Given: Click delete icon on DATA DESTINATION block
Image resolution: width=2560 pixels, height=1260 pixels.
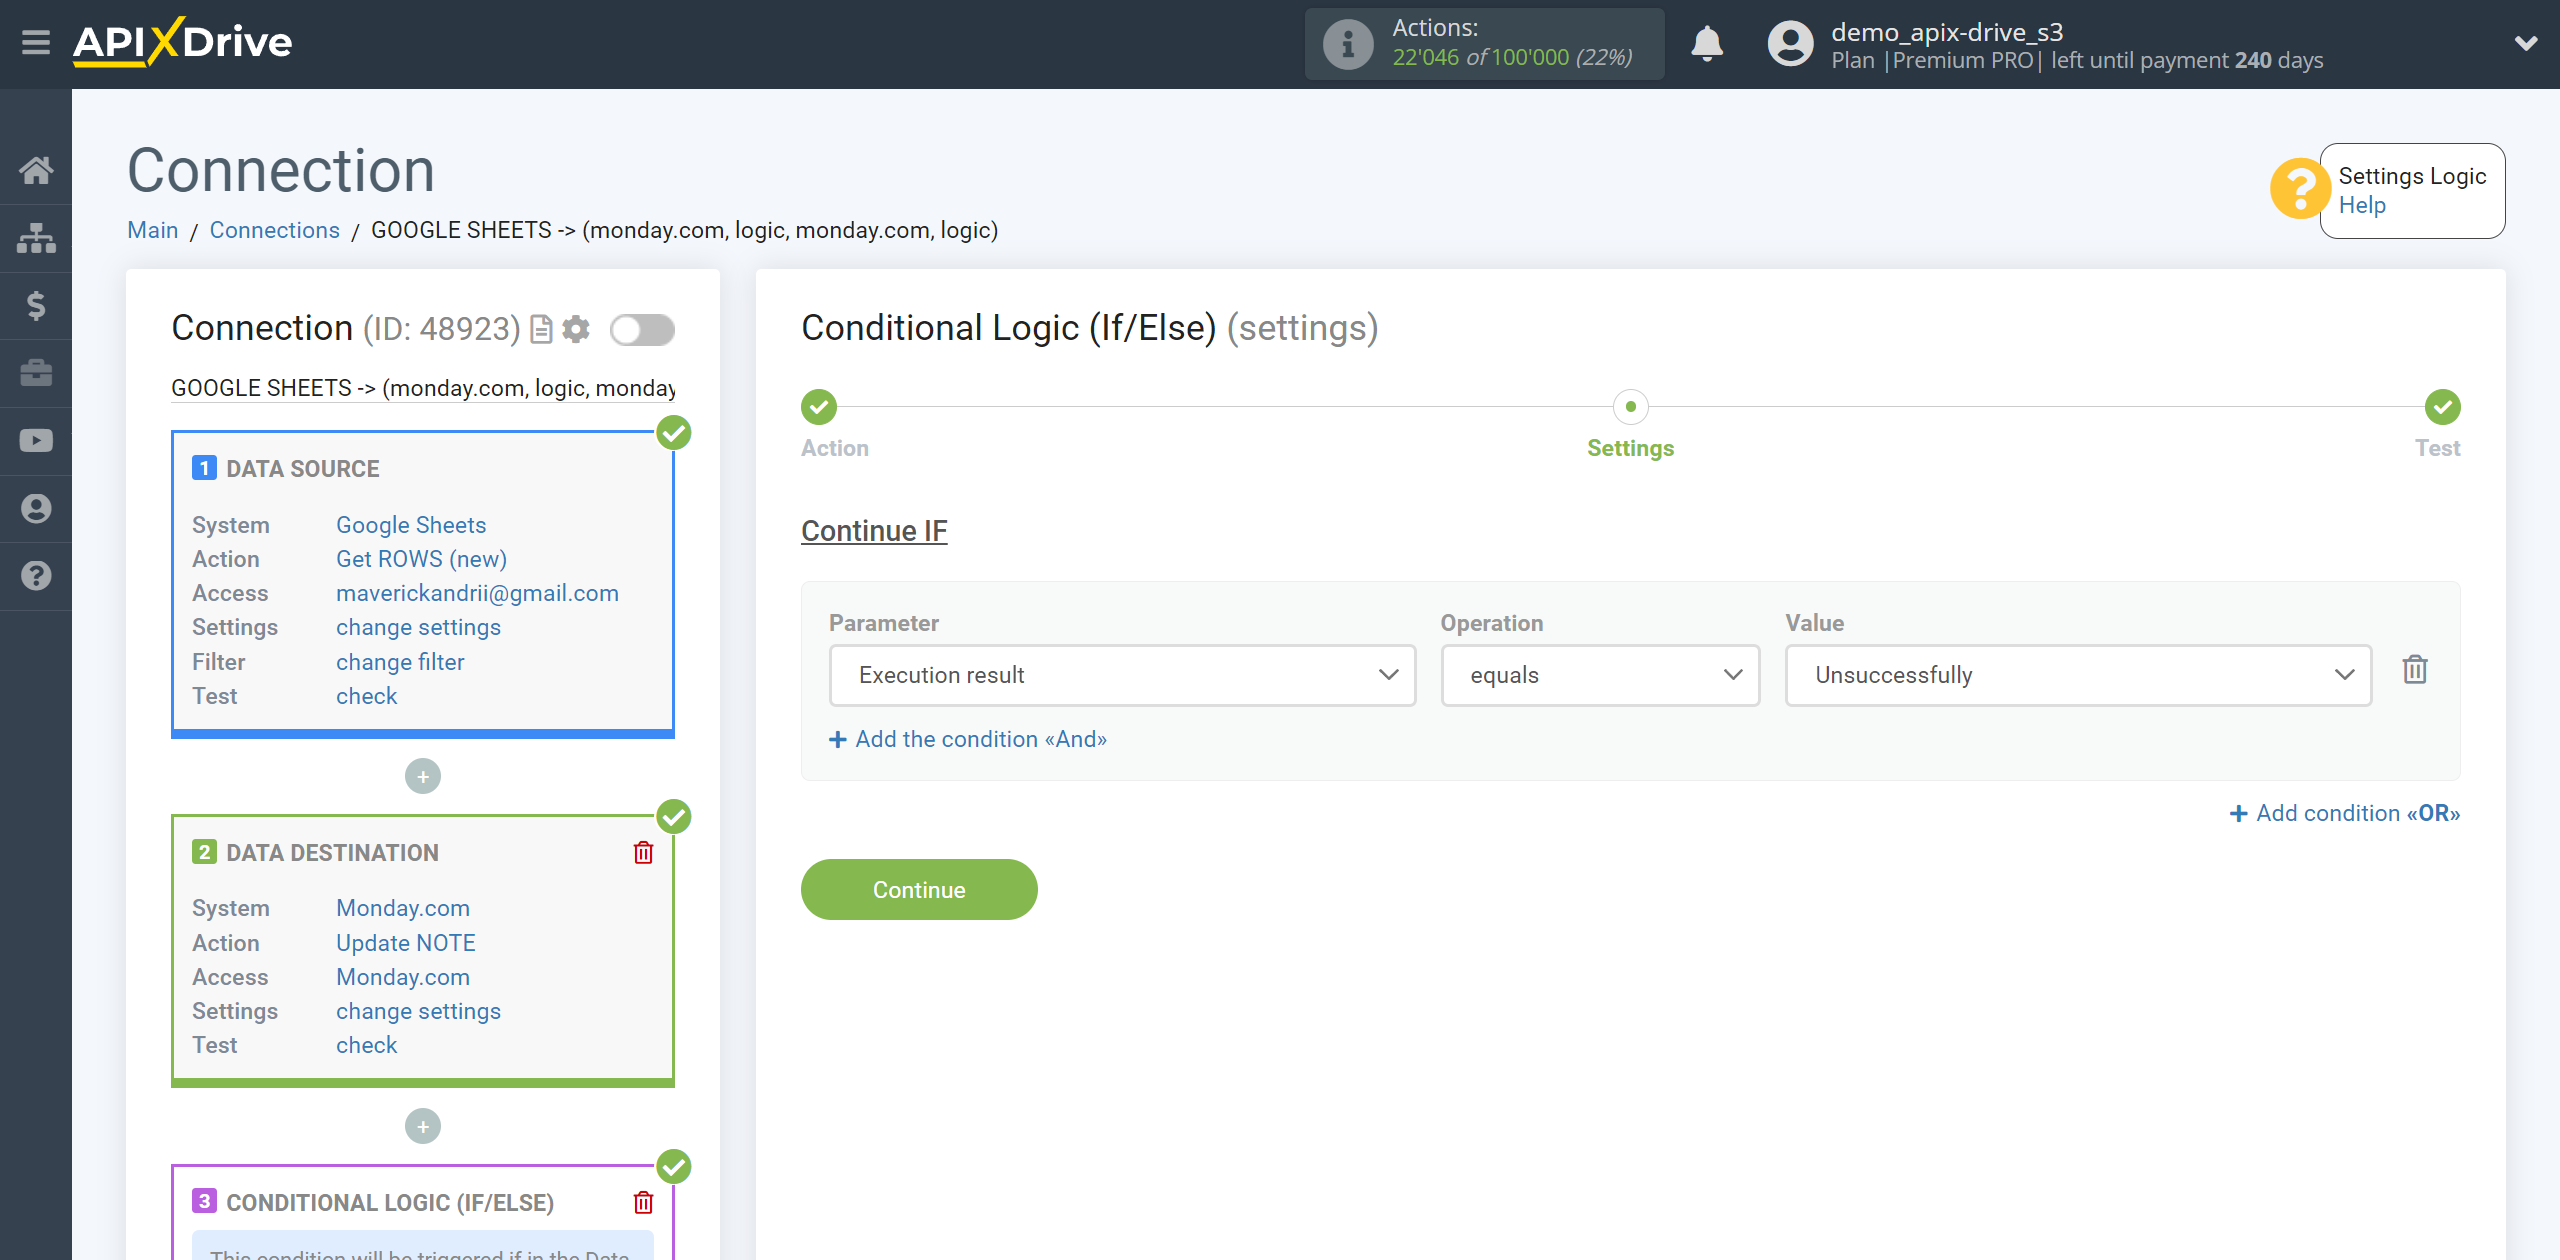Looking at the screenshot, I should pos(645,852).
